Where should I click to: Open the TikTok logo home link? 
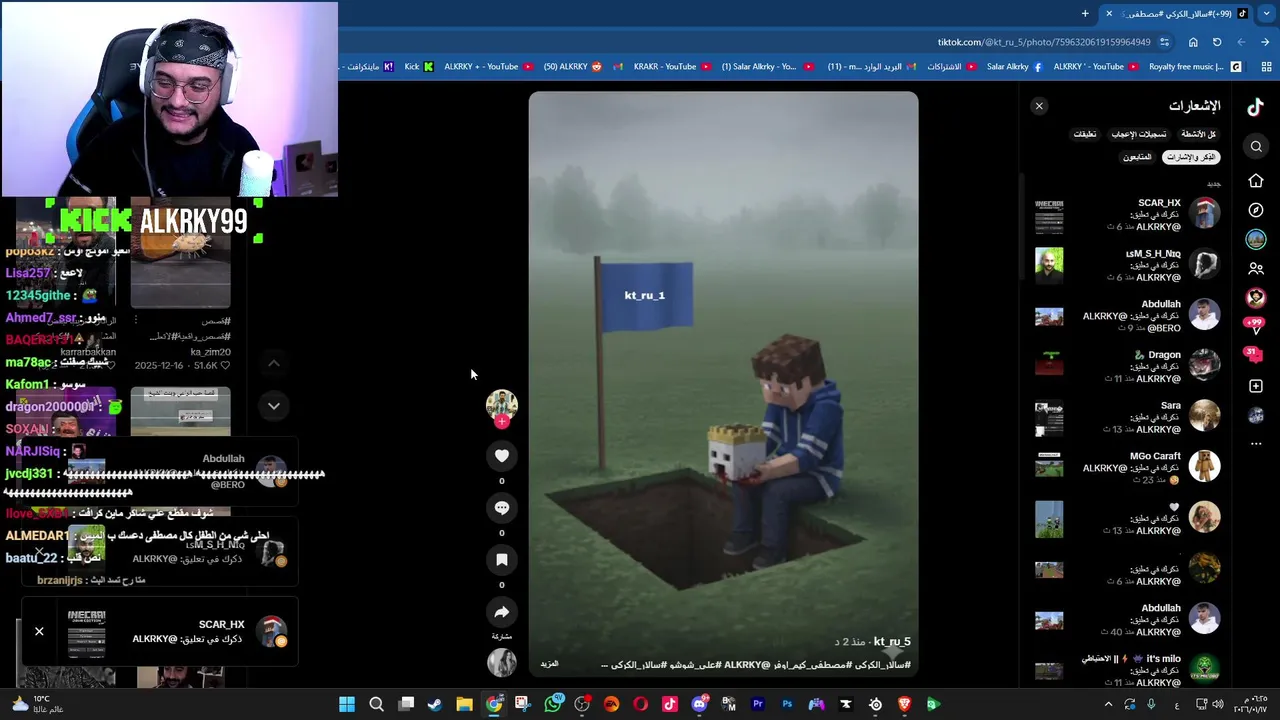1255,107
